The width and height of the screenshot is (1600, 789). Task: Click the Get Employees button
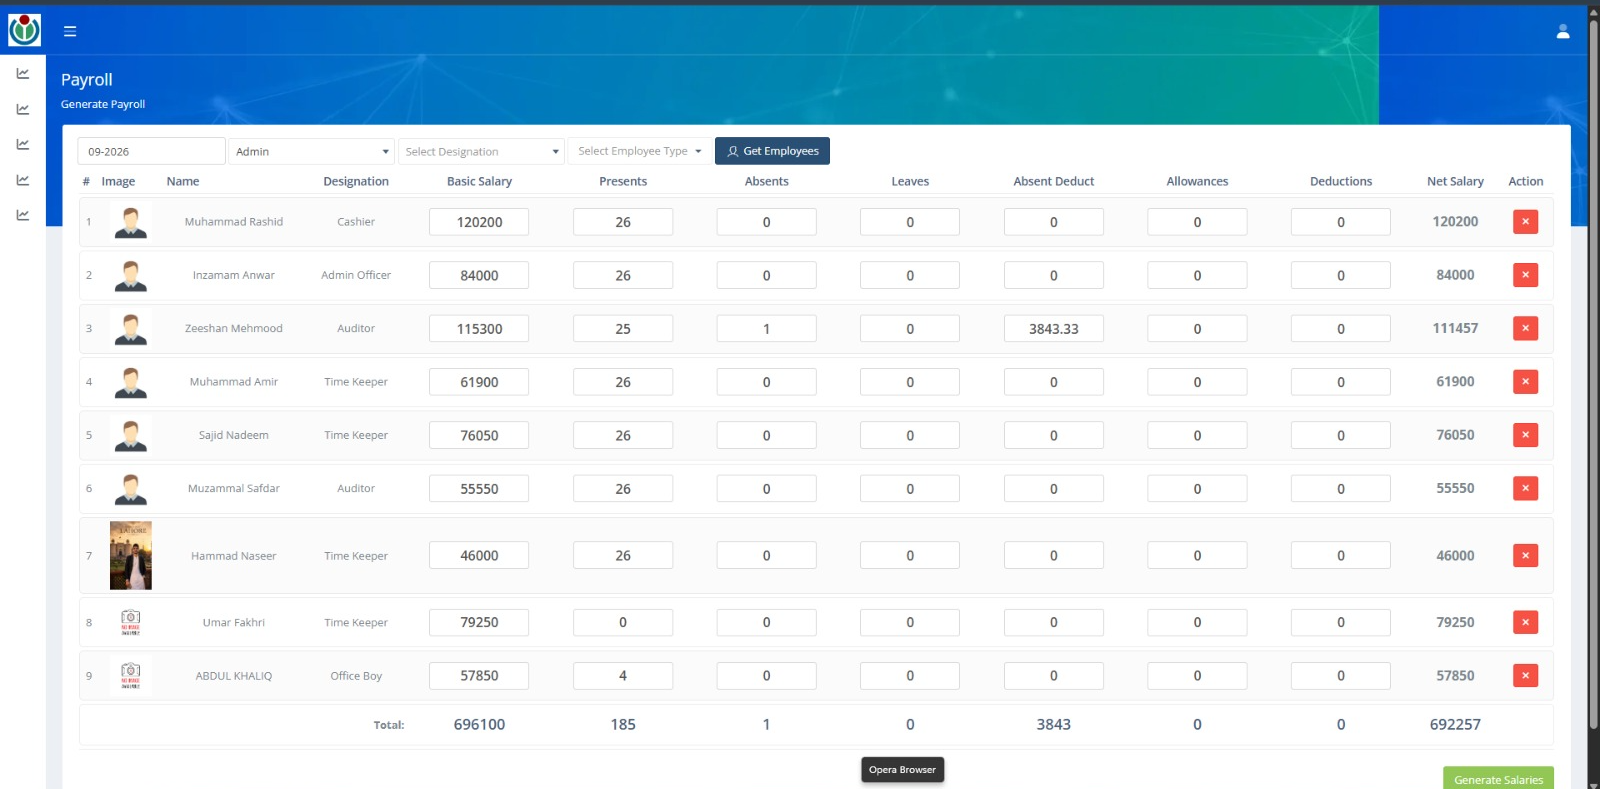[772, 151]
